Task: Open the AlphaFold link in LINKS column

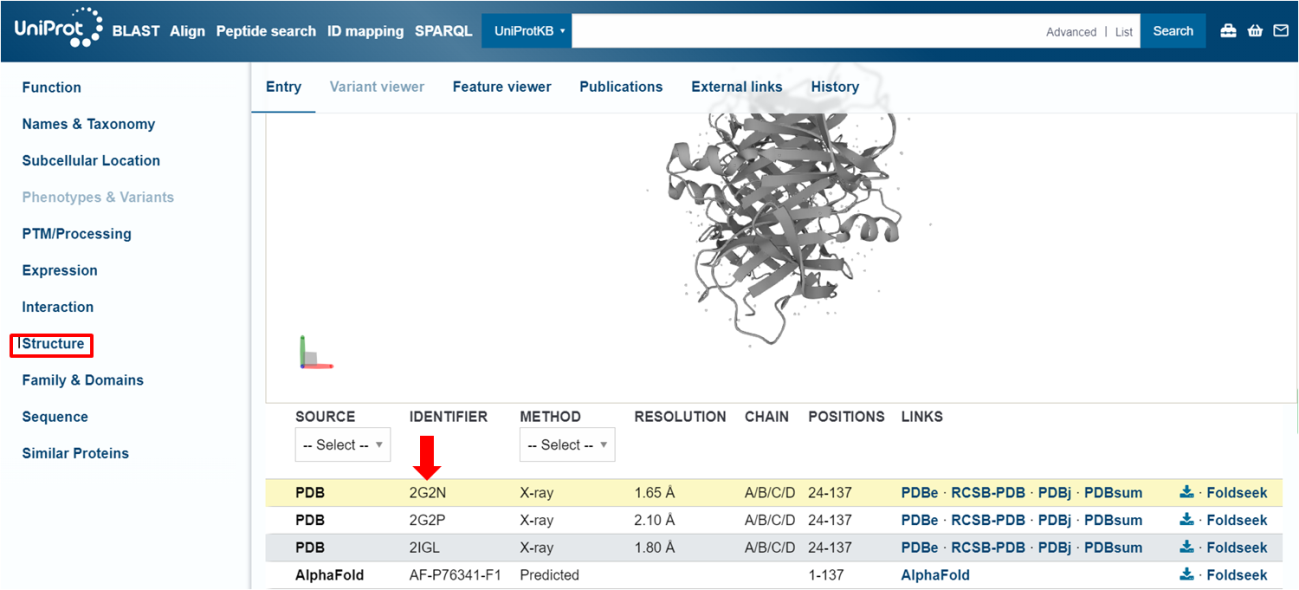Action: pyautogui.click(x=935, y=575)
